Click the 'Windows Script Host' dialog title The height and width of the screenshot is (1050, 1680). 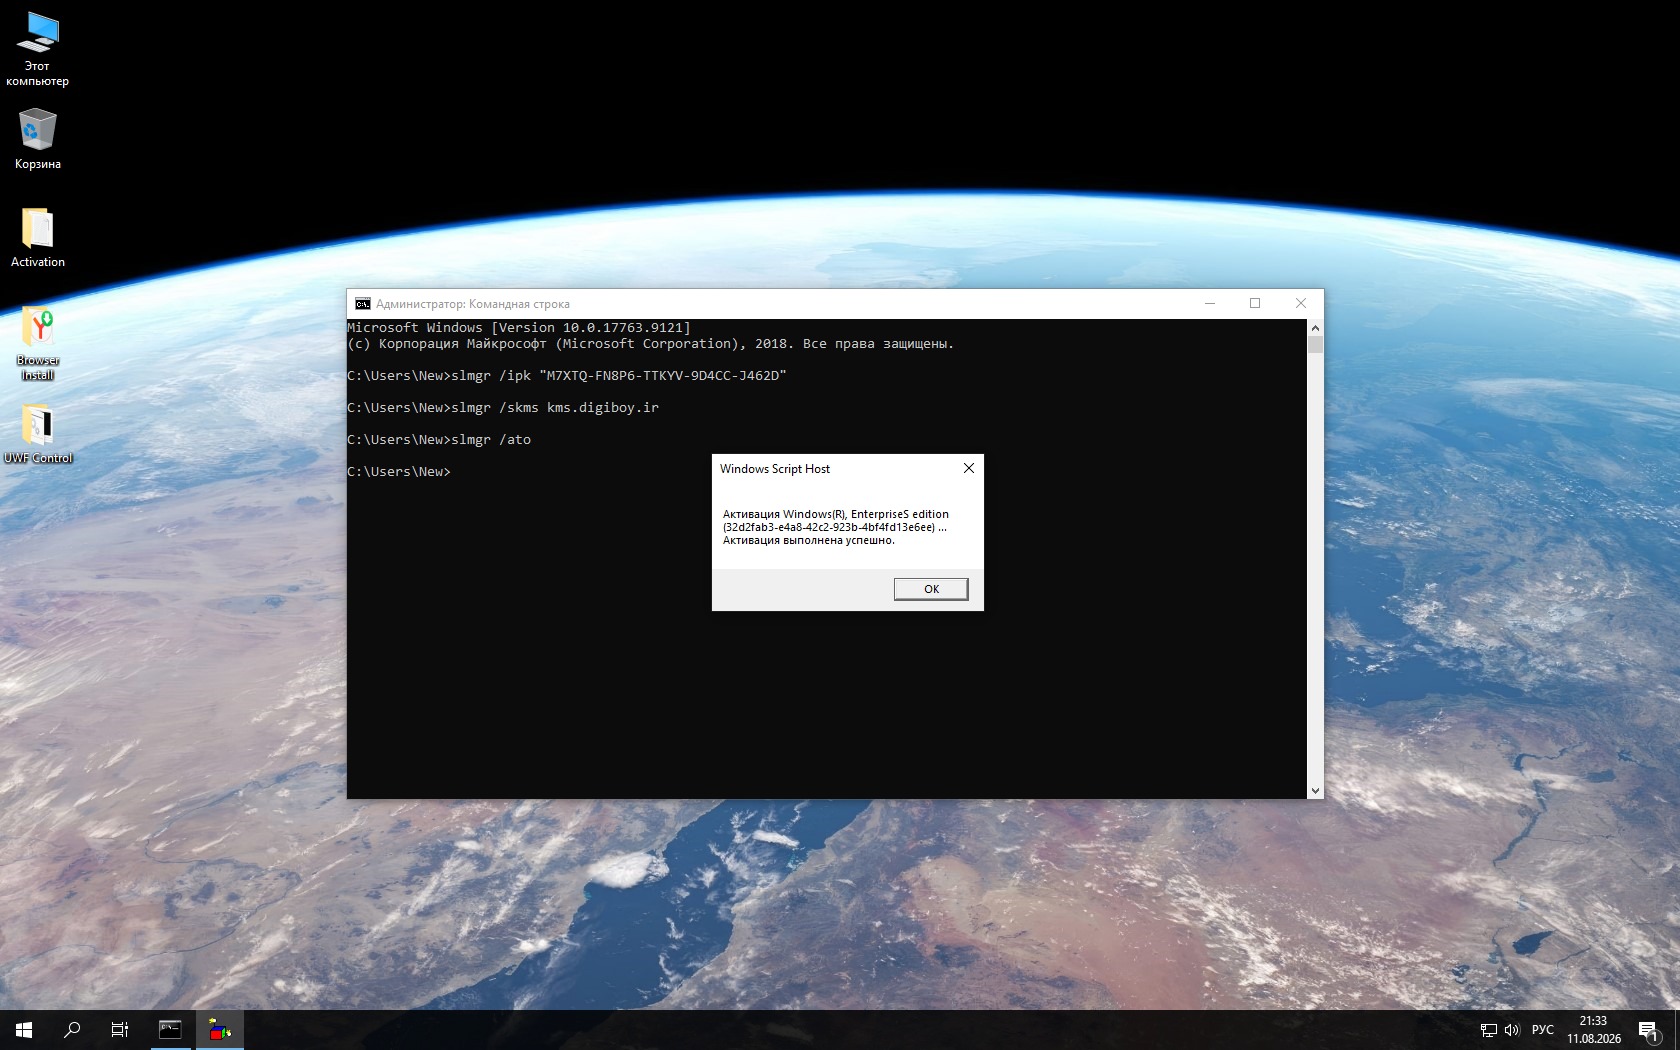(x=775, y=469)
